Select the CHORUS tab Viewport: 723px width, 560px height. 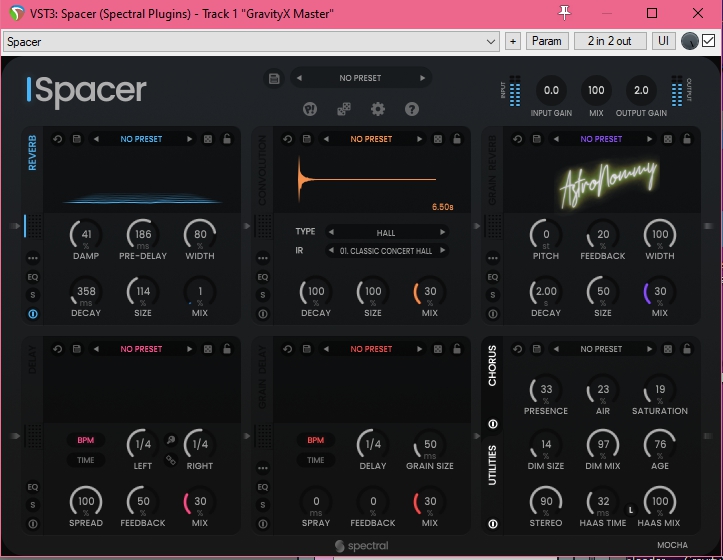pyautogui.click(x=492, y=366)
